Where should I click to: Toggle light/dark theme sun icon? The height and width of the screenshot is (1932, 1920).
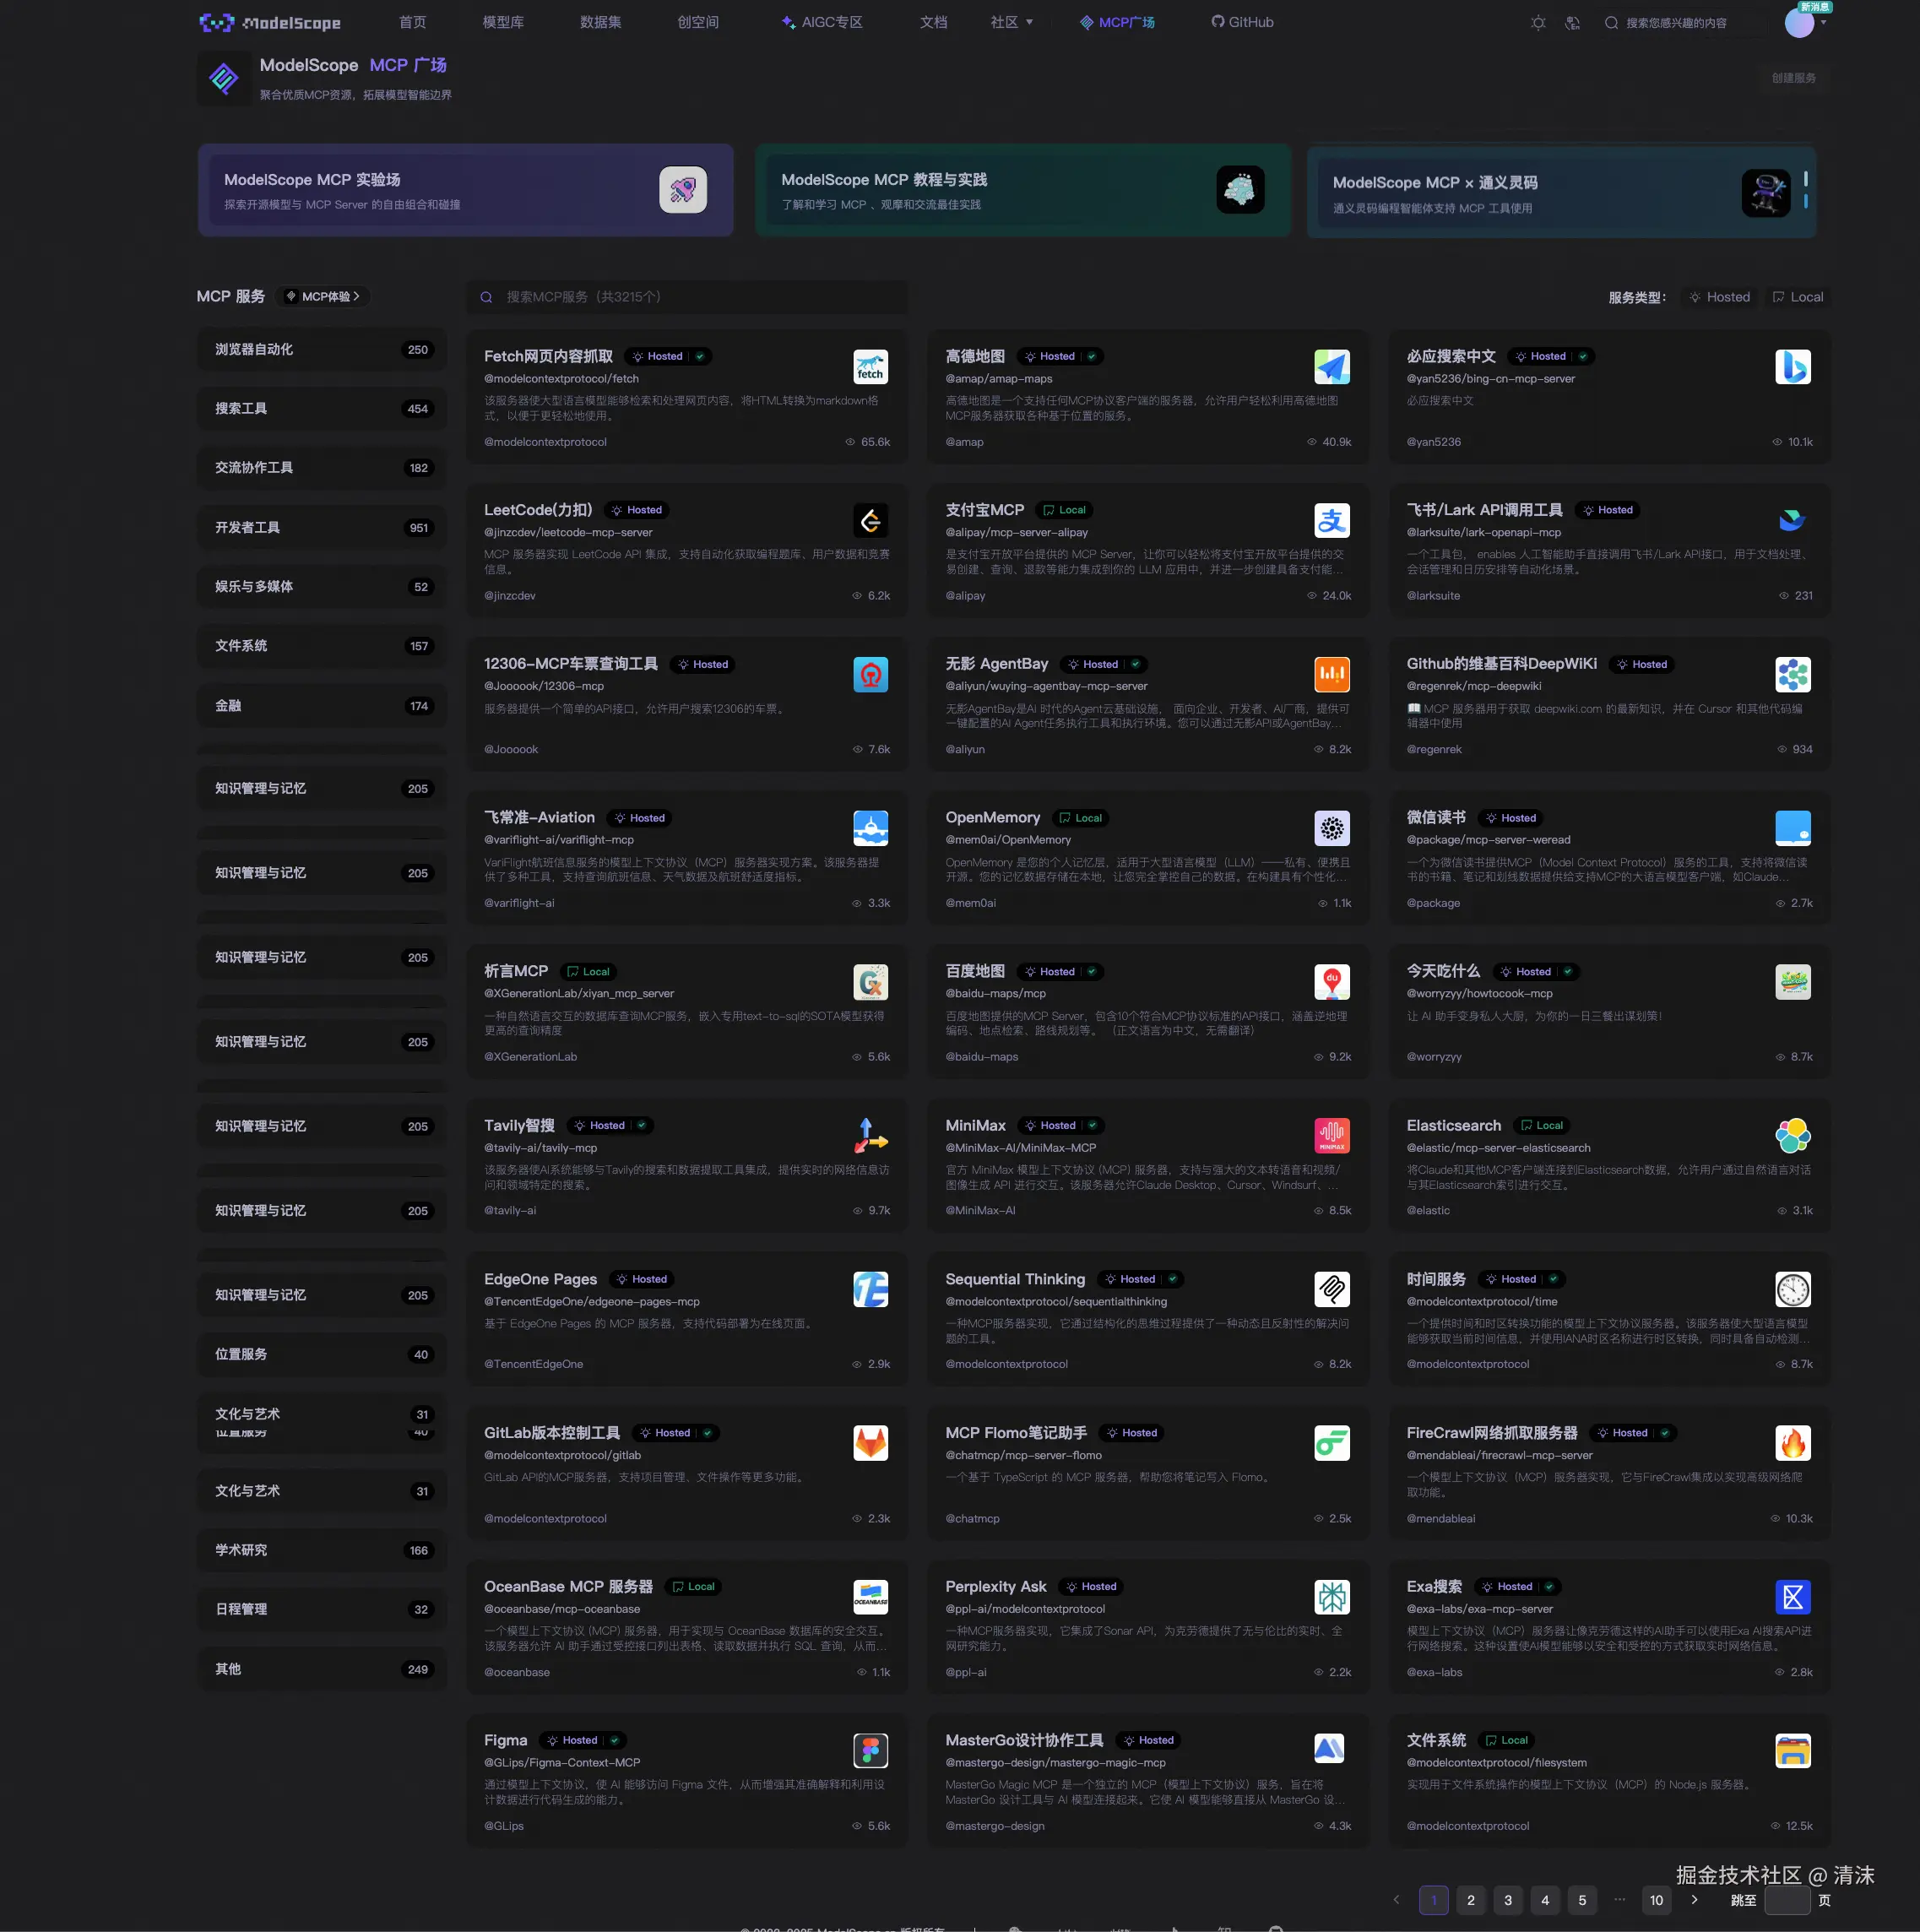pos(1538,23)
